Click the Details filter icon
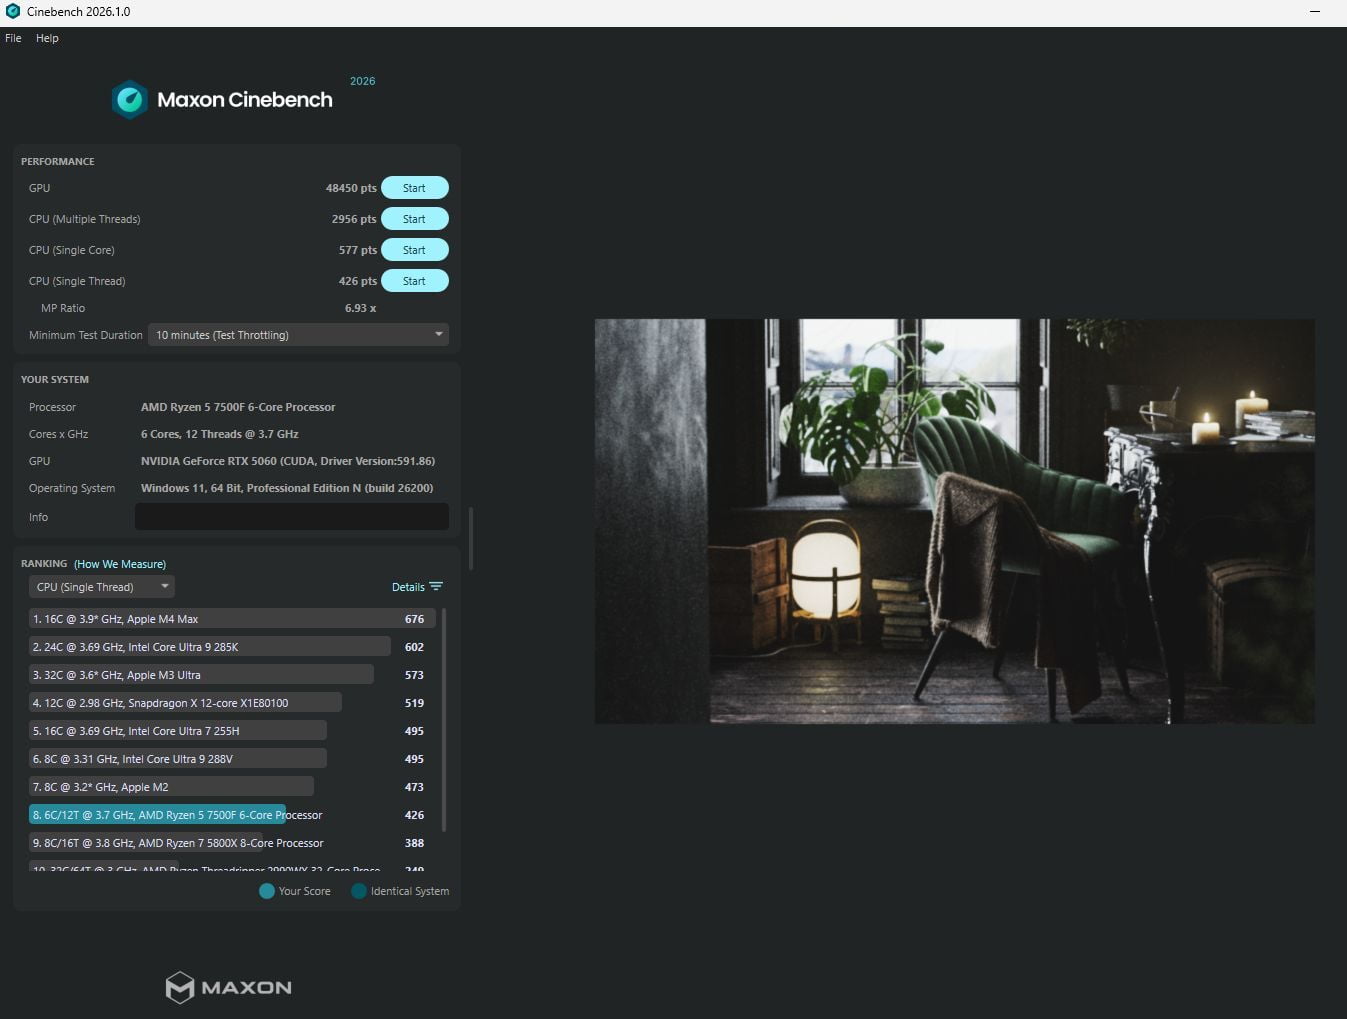The height and width of the screenshot is (1019, 1347). tap(436, 587)
